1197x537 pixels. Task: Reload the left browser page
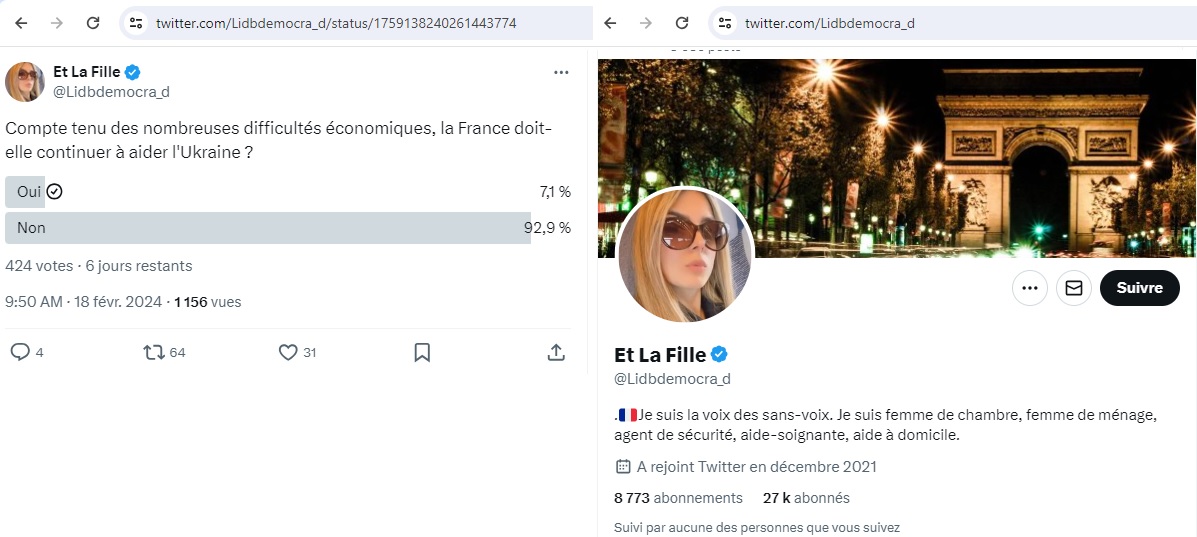click(x=93, y=22)
